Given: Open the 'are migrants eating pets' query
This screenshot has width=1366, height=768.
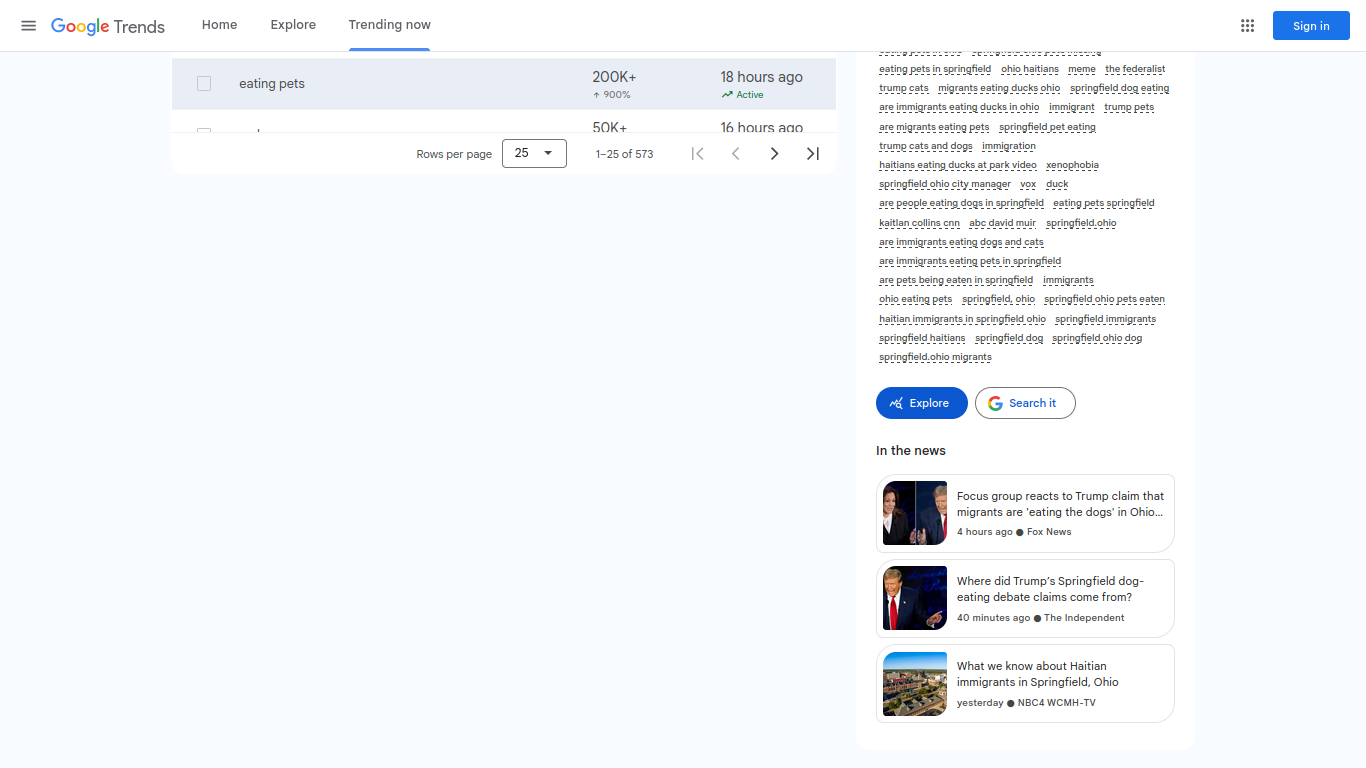Looking at the screenshot, I should (x=934, y=127).
